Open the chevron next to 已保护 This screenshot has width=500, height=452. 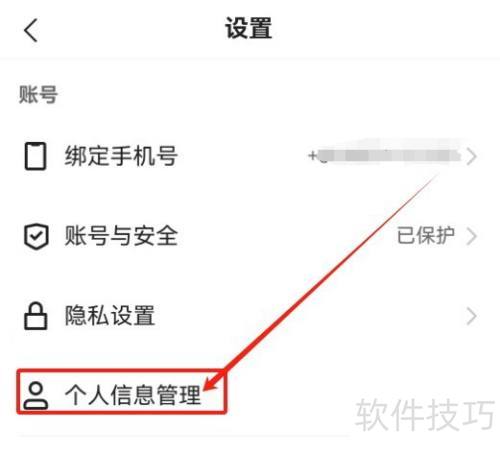click(471, 236)
